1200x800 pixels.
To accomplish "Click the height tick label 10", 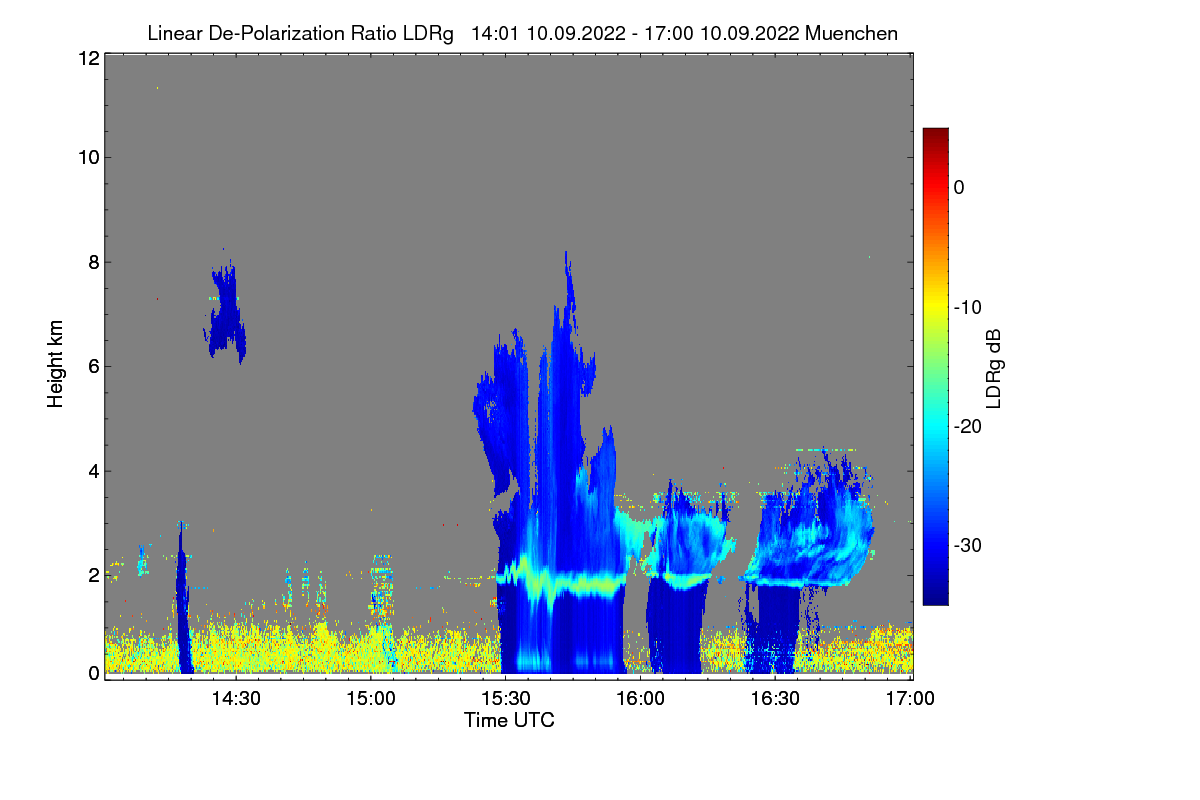I will (87, 157).
